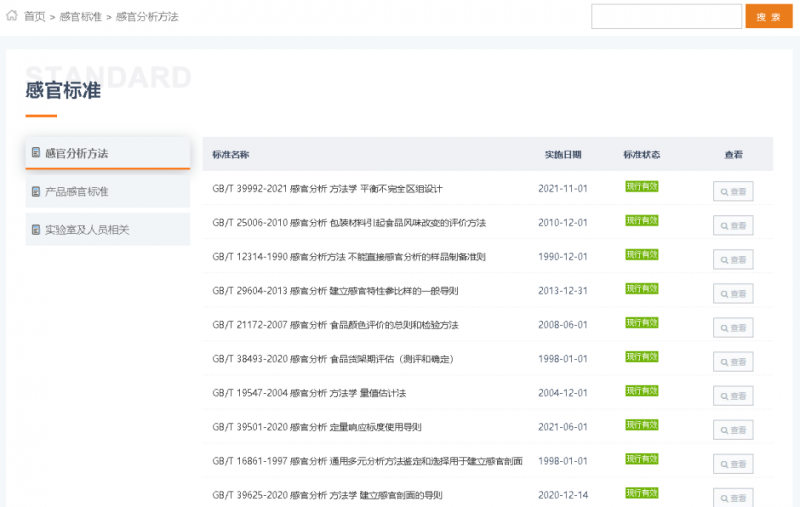Click the document icon beside 实验室及人员相关
The height and width of the screenshot is (507, 800).
(x=36, y=229)
